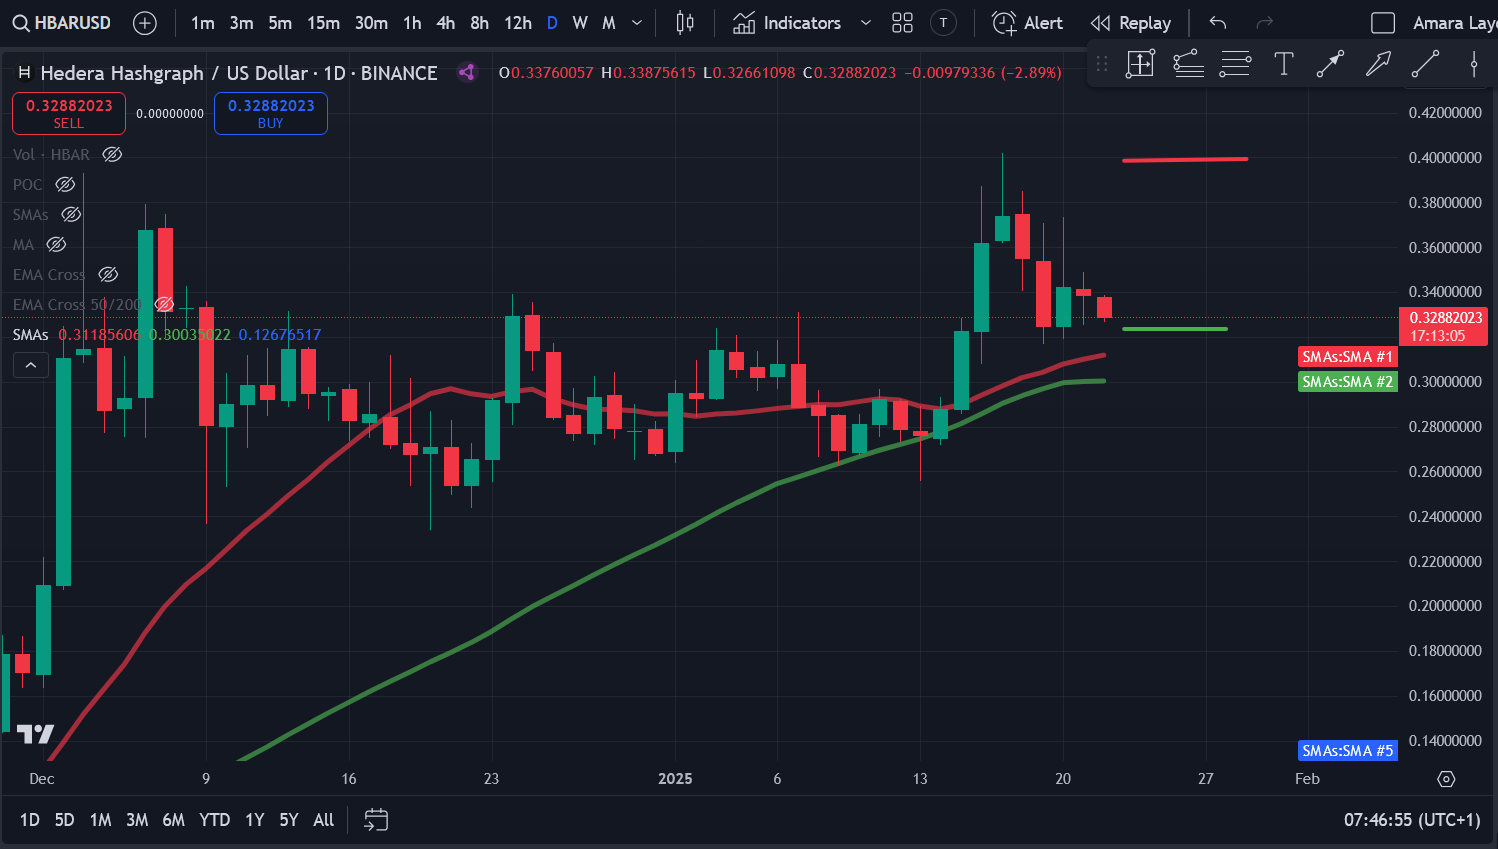Screen dimensions: 1498x849
Task: Open the HBARUSD symbol search
Action: point(62,23)
